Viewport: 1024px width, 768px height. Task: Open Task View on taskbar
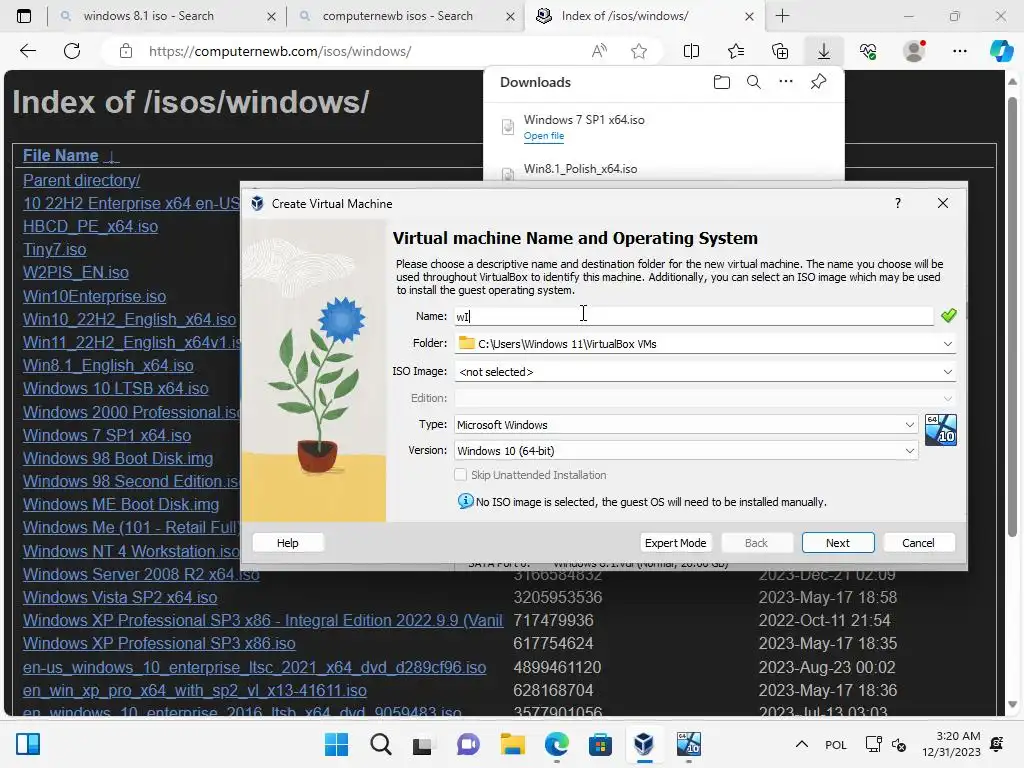pos(423,744)
